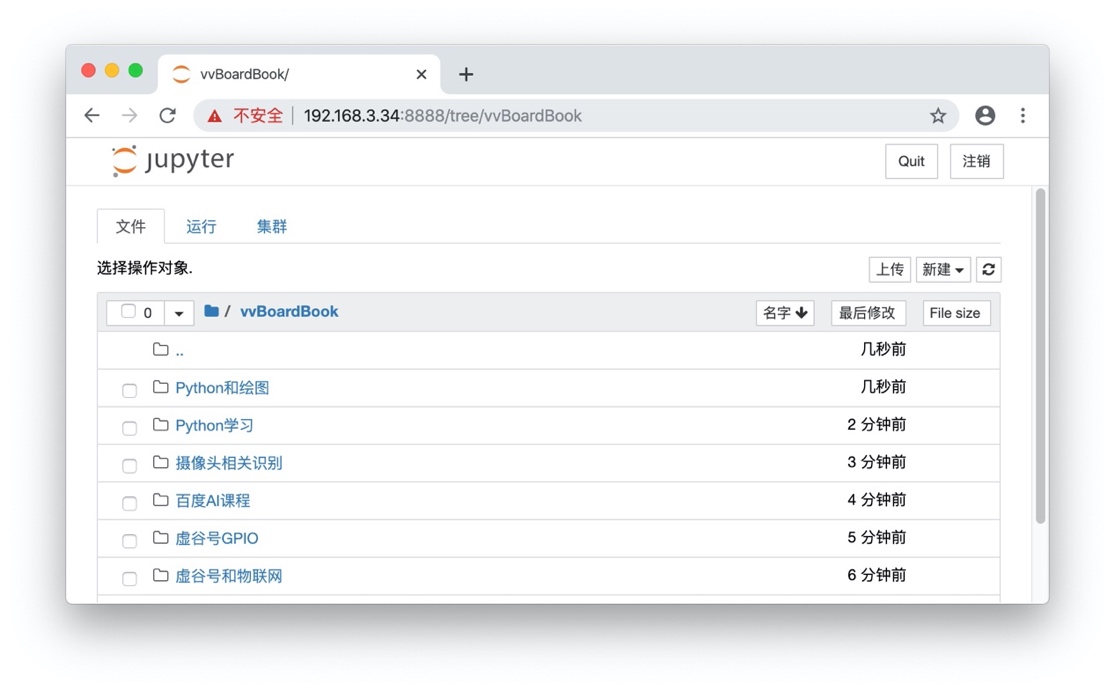This screenshot has height=691, width=1115.
Task: Open the 百度AI课程 folder link
Action: pos(213,500)
